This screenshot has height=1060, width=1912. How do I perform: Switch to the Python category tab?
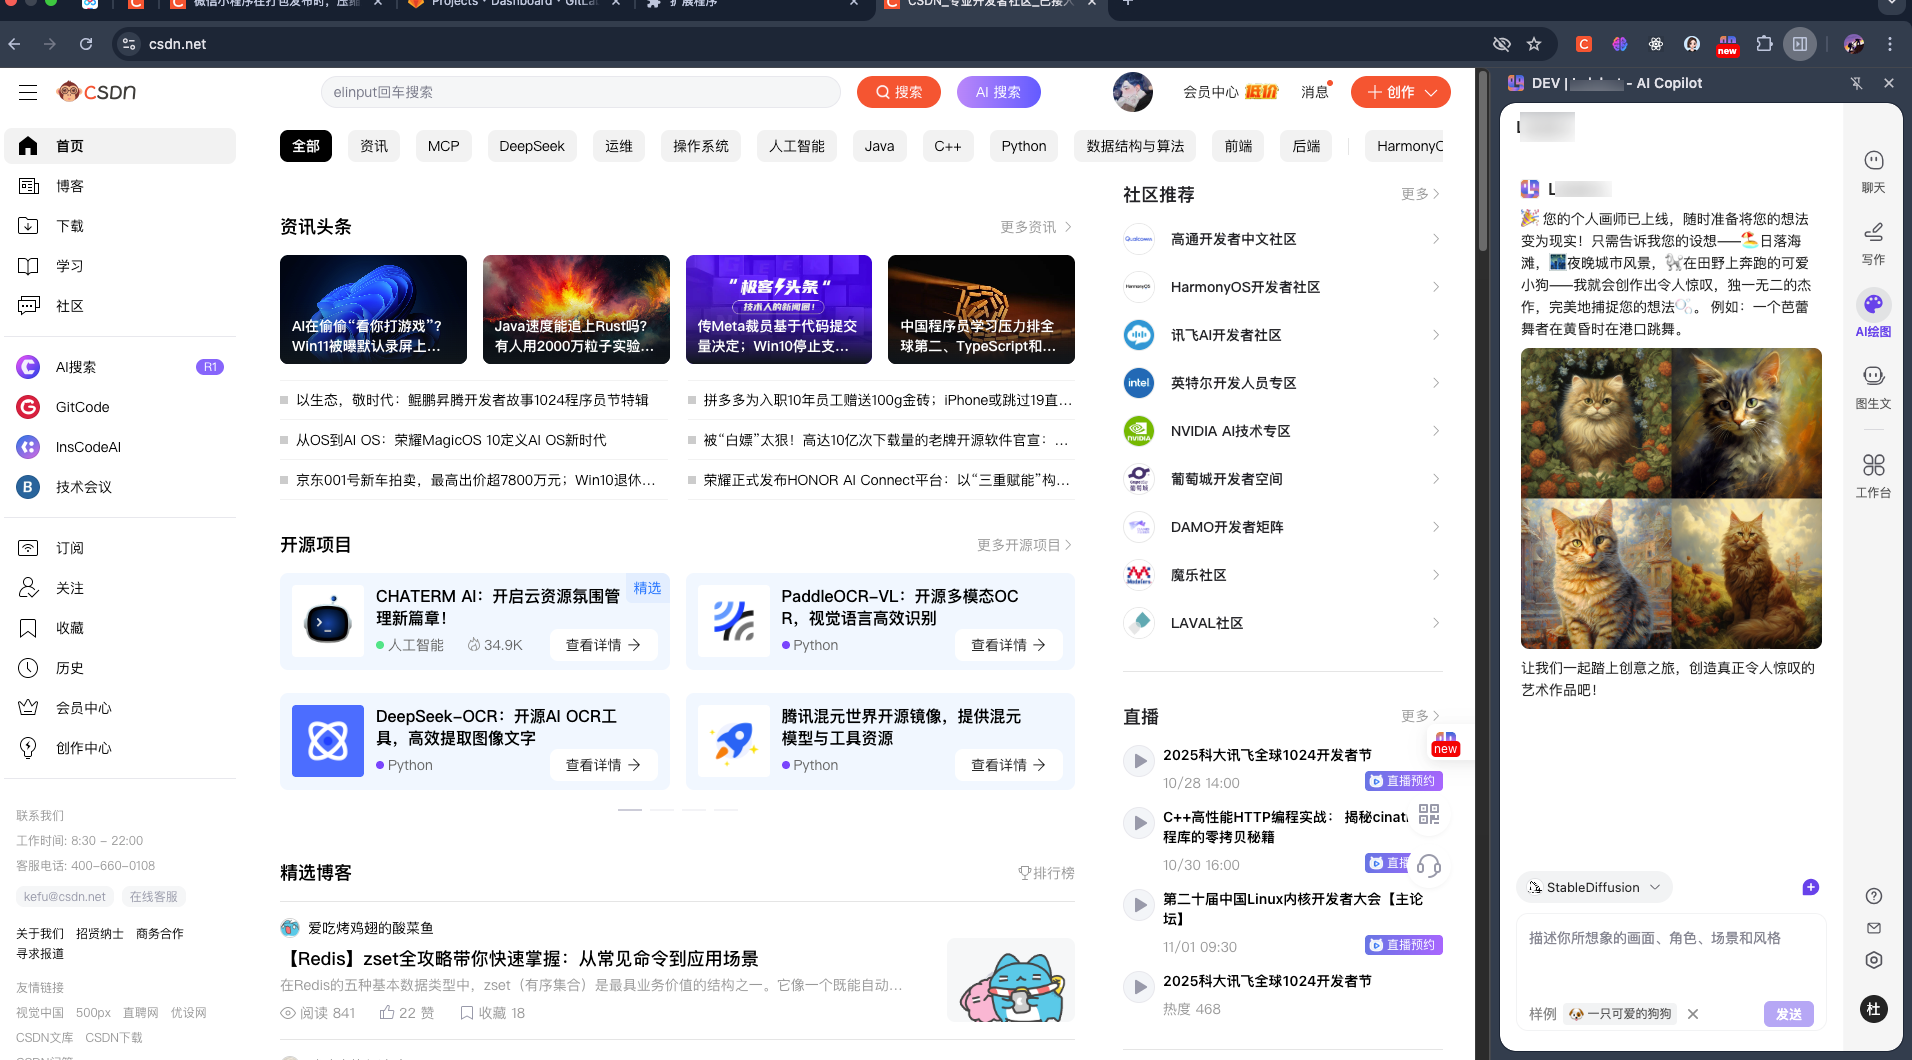(1023, 146)
